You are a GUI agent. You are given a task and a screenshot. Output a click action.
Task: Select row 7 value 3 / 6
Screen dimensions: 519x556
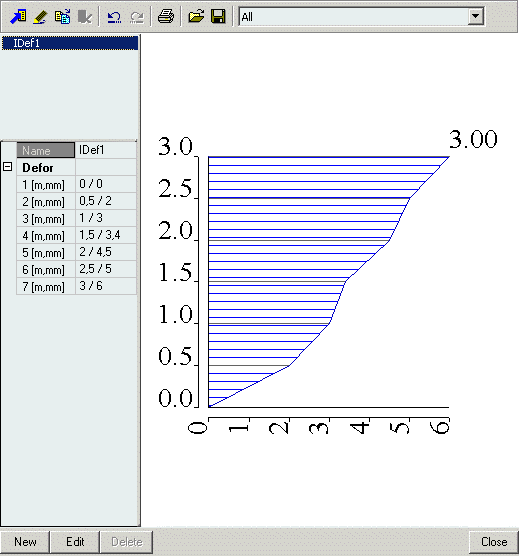[106, 286]
